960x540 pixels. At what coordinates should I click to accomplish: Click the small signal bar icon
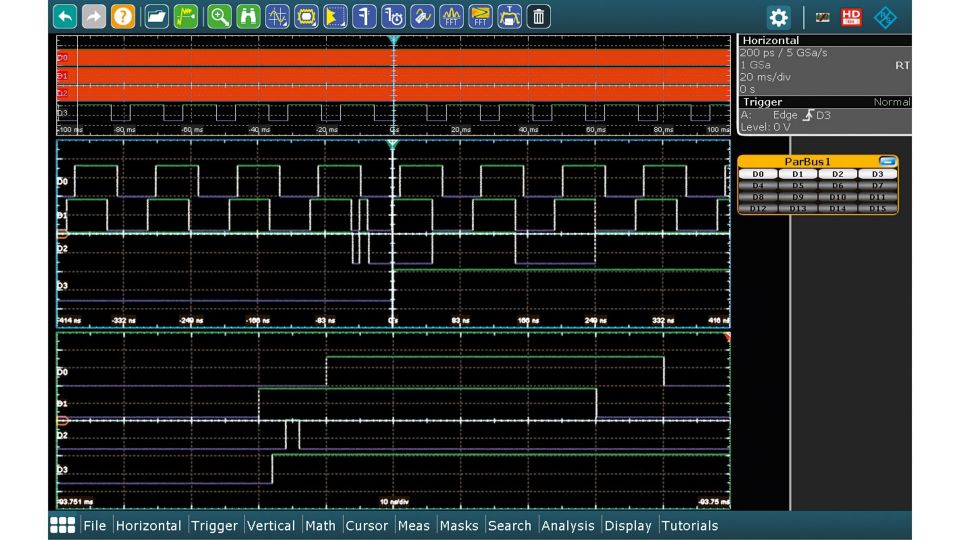pyautogui.click(x=822, y=17)
